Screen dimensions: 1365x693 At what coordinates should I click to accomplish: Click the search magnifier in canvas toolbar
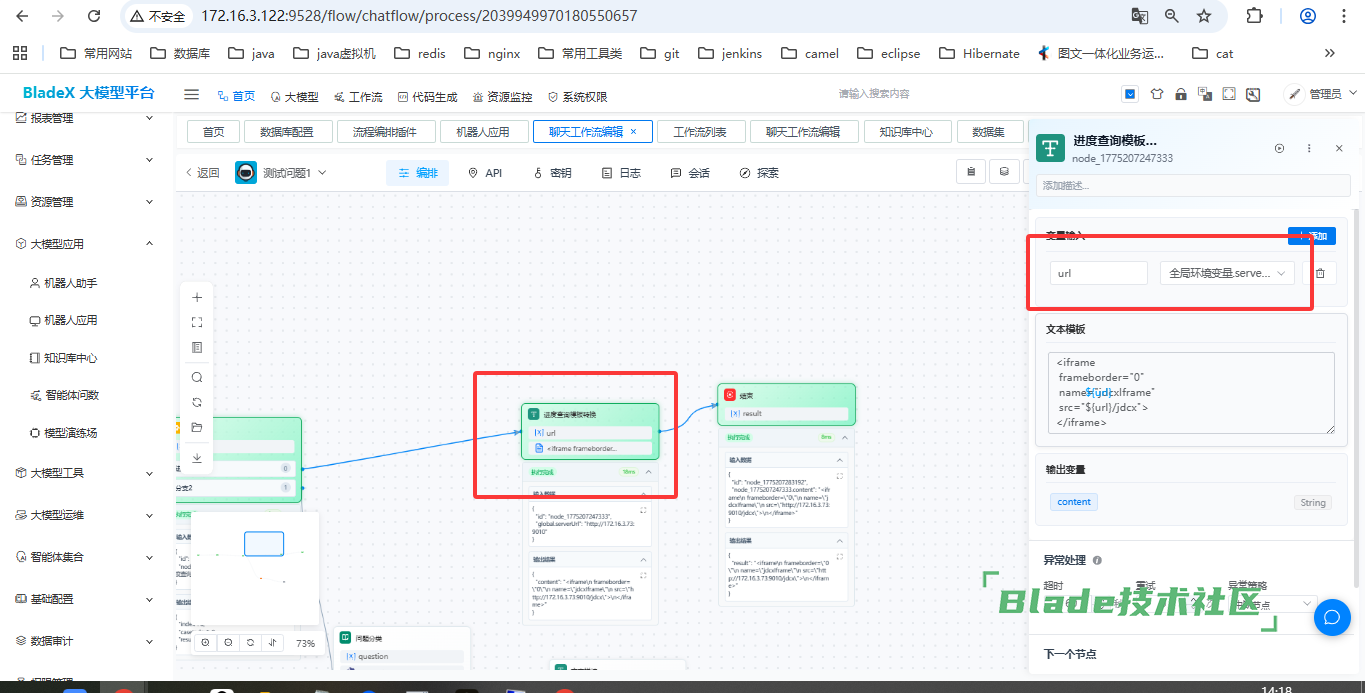coord(197,377)
